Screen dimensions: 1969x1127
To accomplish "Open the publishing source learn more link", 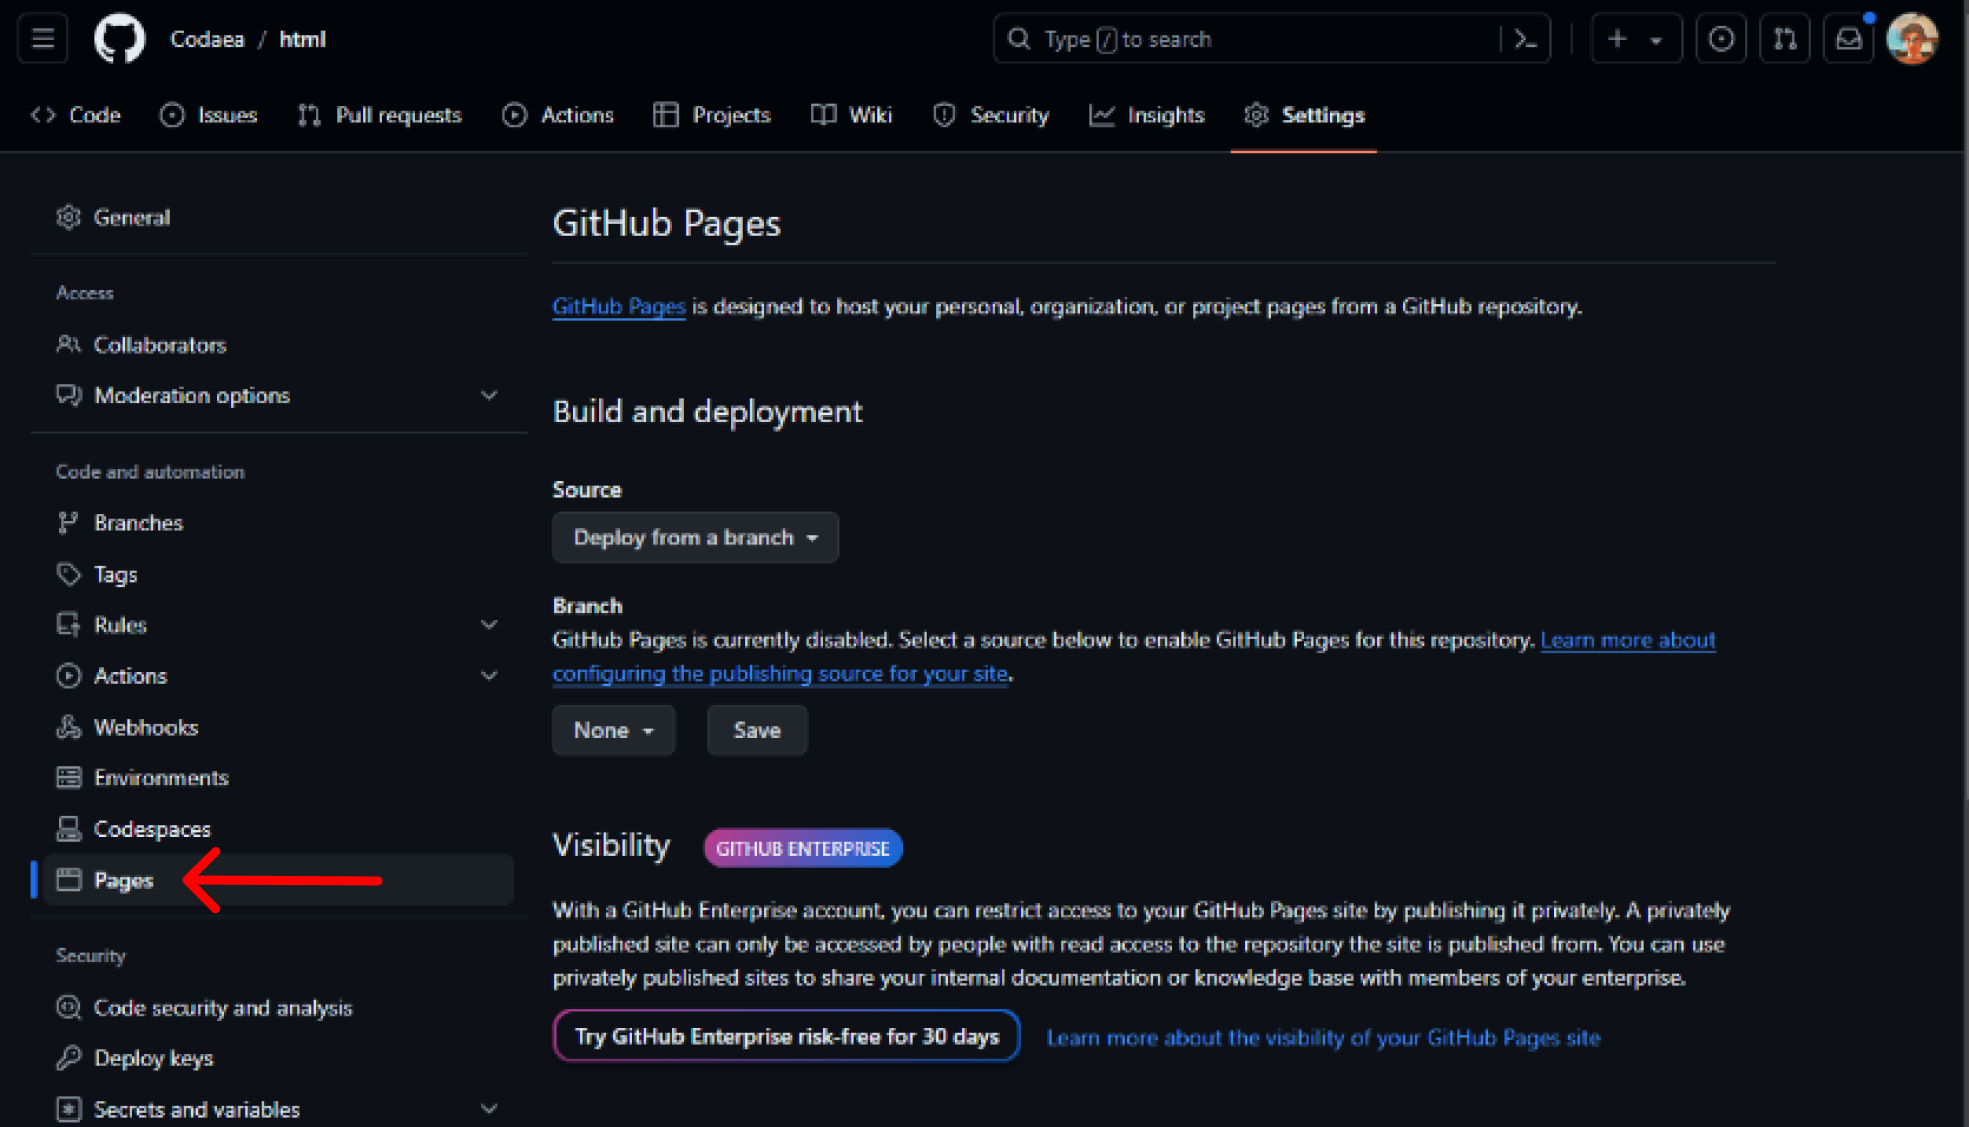I will click(1134, 657).
